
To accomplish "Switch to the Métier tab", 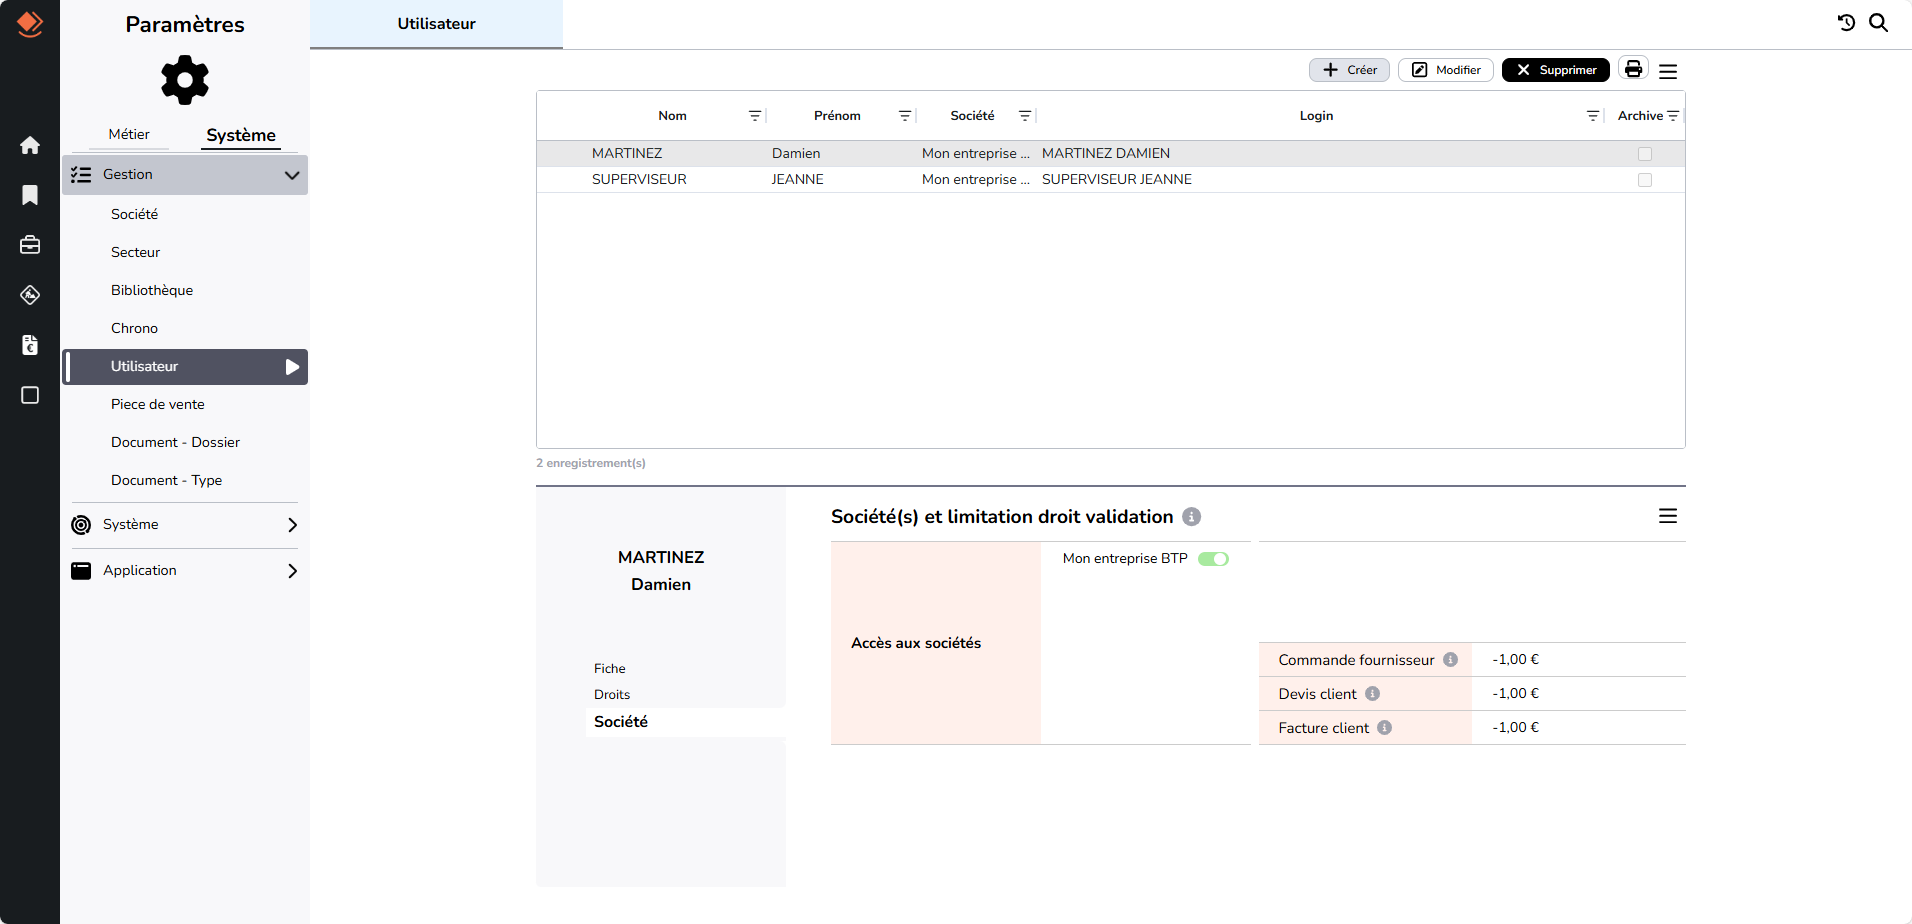I will coord(129,134).
